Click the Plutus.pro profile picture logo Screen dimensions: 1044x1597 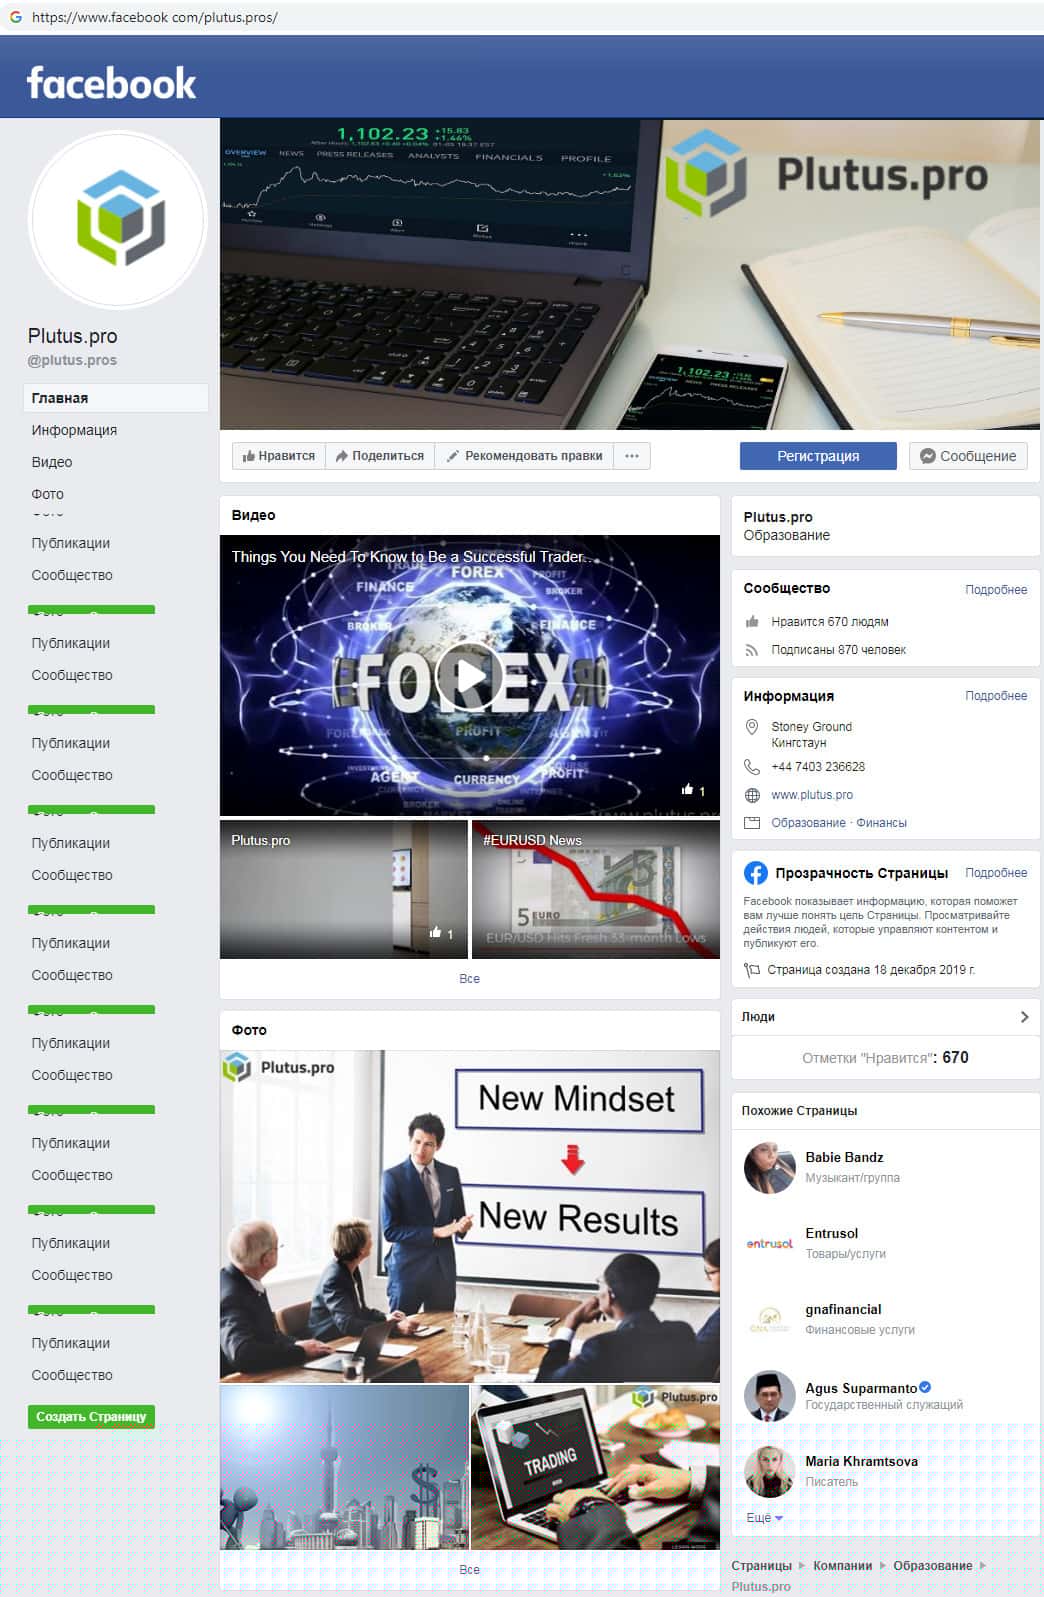118,218
